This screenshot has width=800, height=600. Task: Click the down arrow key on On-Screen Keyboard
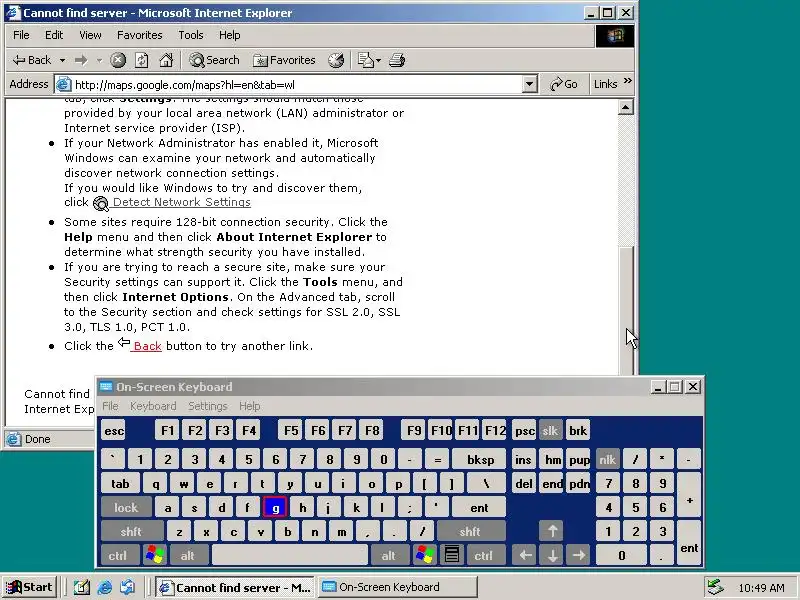[552, 555]
